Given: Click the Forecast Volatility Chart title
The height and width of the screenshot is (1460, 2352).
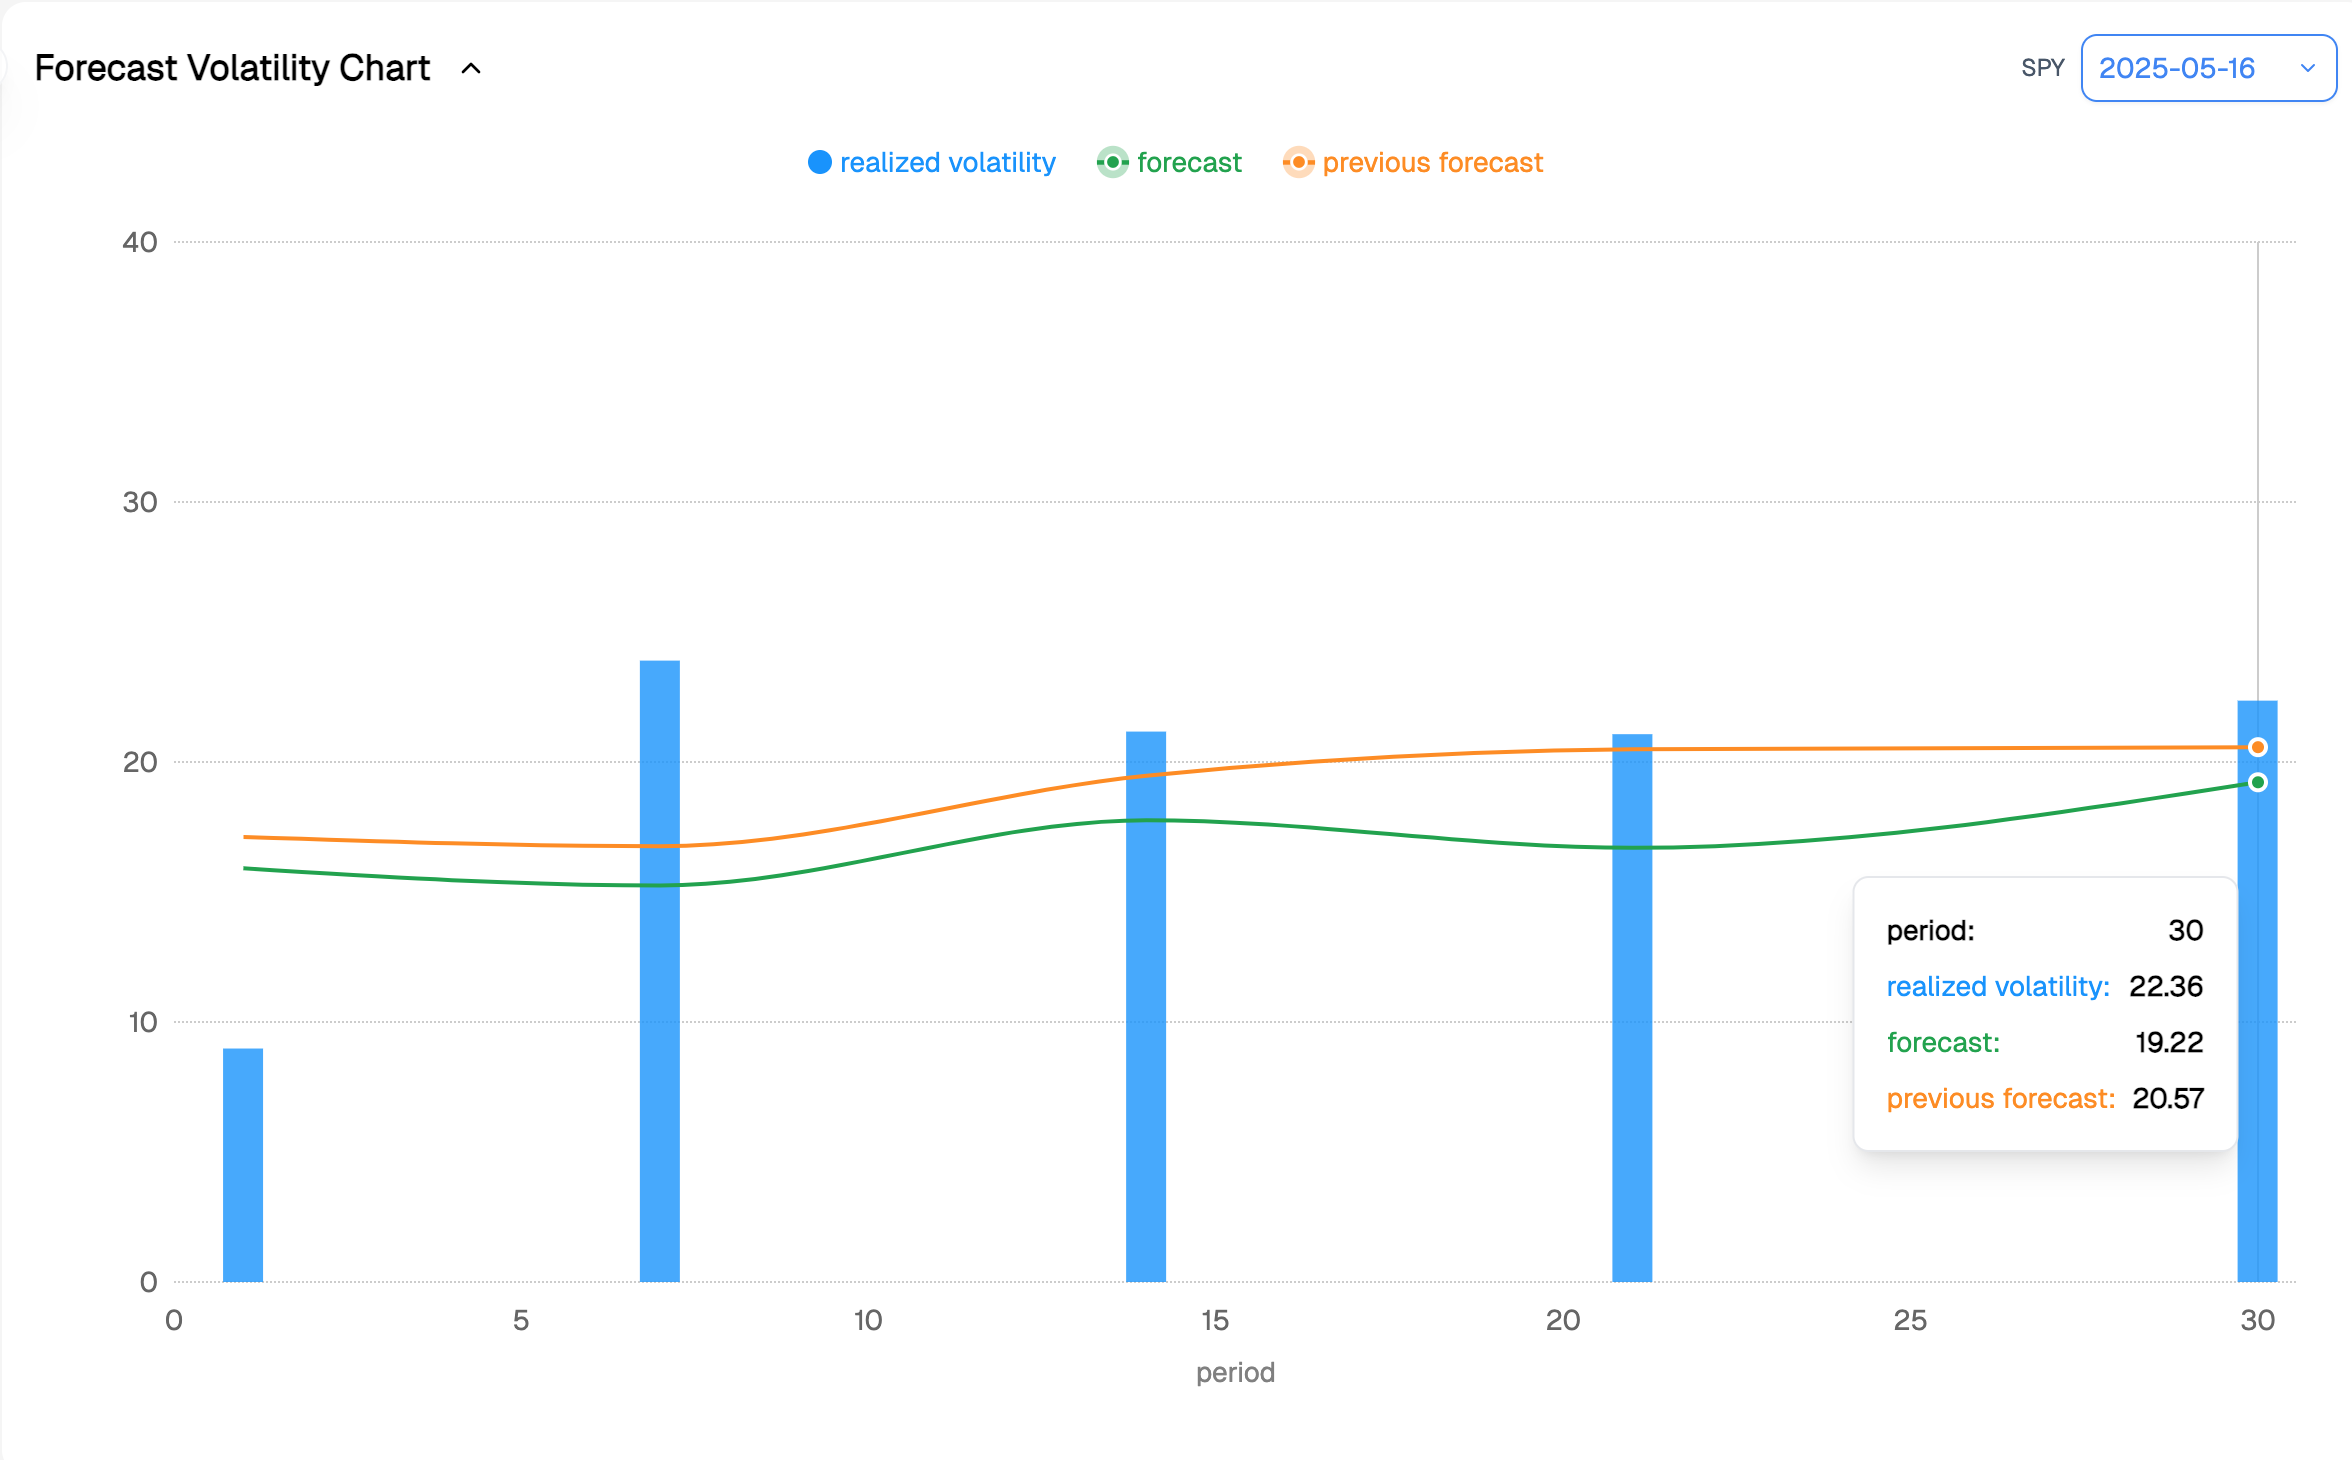Looking at the screenshot, I should (x=232, y=68).
